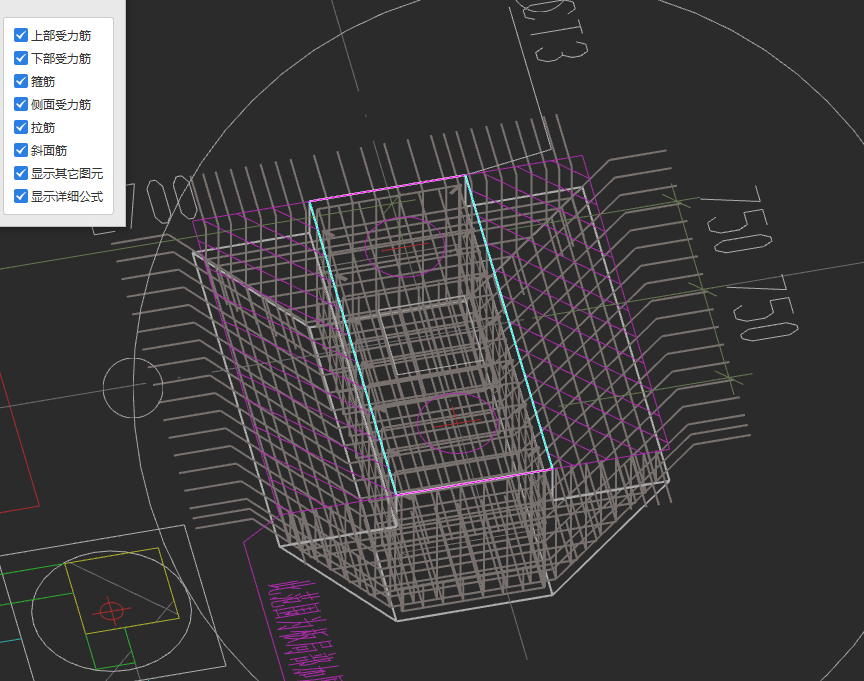
Task: Toggle the 下部受力筋 checkbox
Action: pyautogui.click(x=21, y=58)
